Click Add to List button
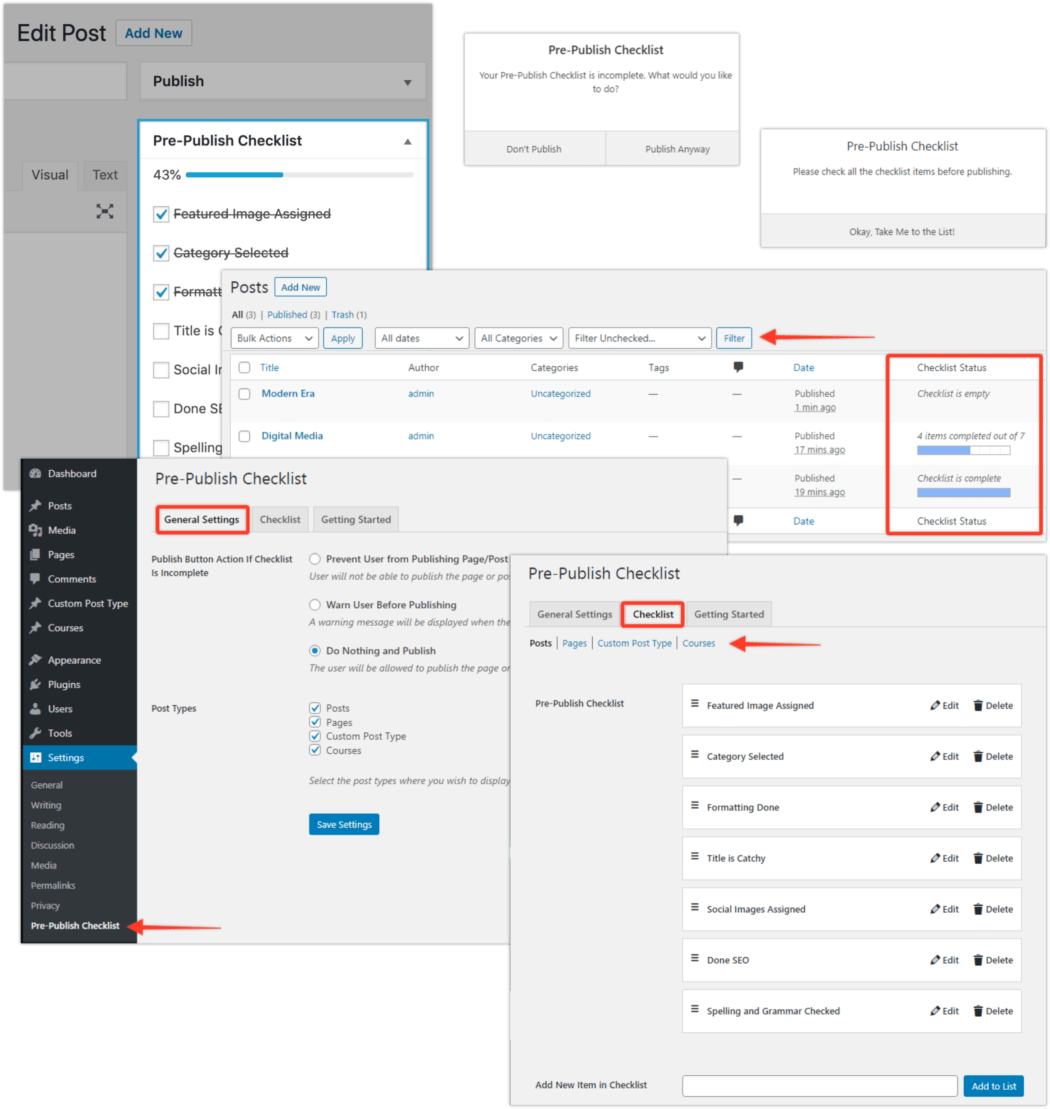Screen dimensions: 1050x1109 [x=993, y=1086]
